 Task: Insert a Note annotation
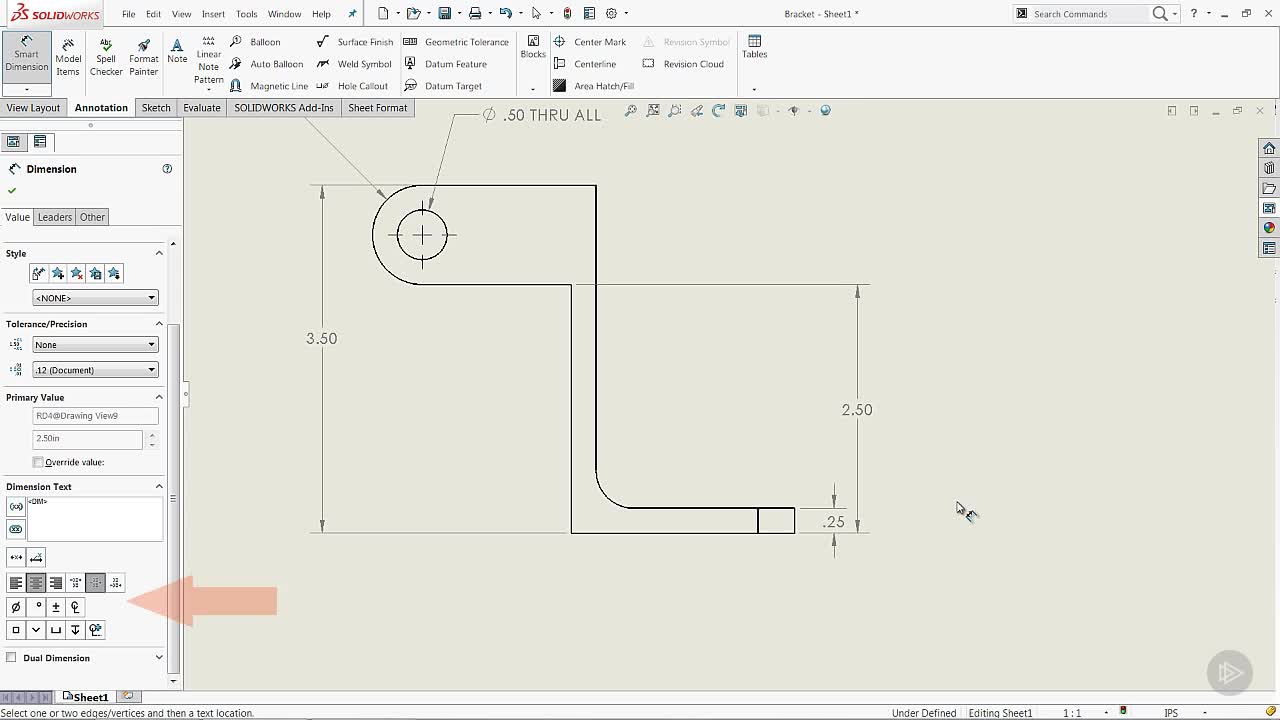point(177,51)
